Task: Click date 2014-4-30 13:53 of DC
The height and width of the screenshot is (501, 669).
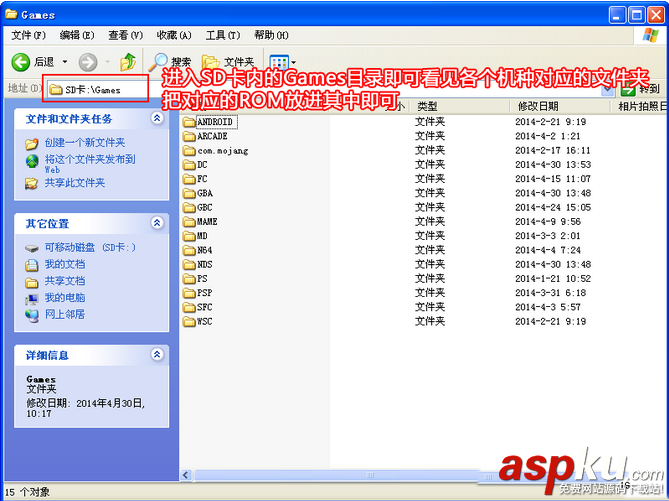Action: coord(553,165)
